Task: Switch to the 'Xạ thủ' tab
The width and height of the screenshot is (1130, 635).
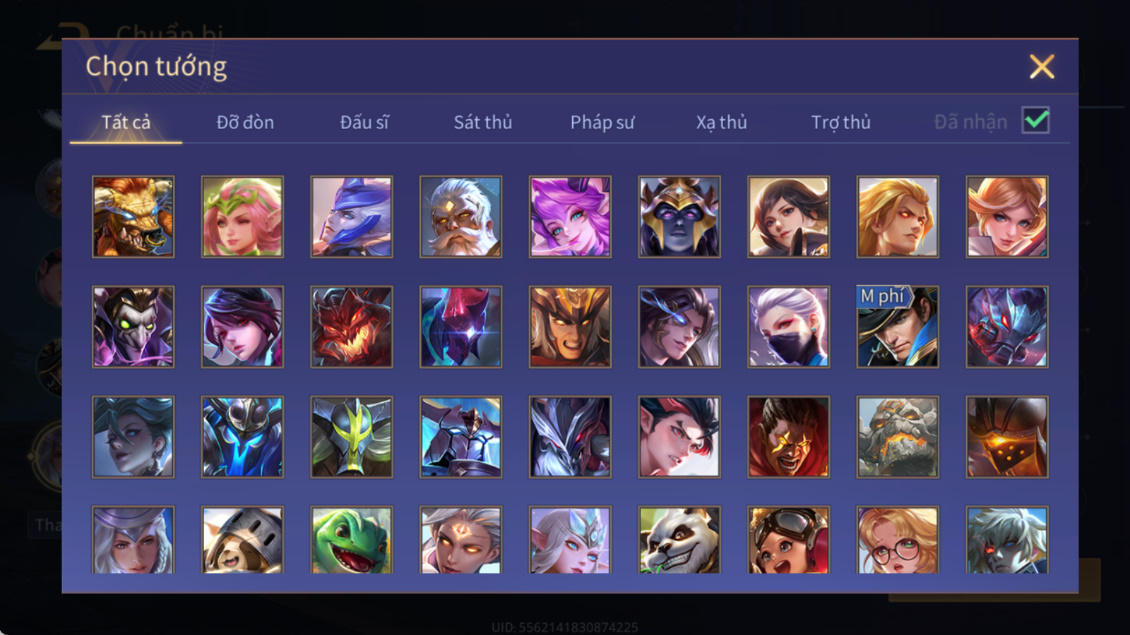Action: tap(721, 123)
